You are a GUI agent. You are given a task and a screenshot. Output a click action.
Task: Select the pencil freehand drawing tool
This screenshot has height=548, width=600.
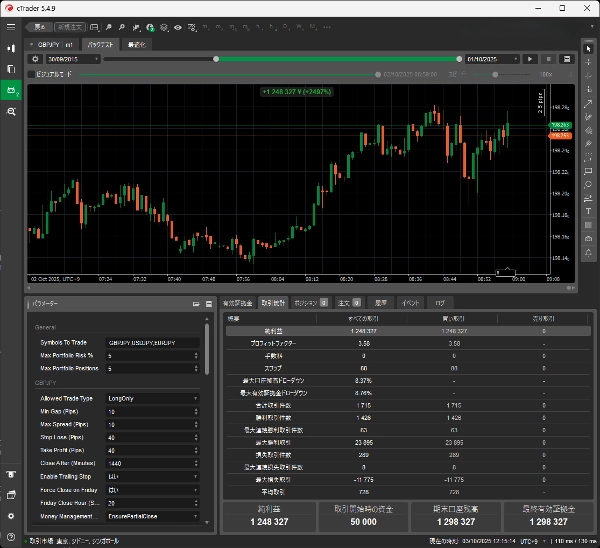pyautogui.click(x=589, y=117)
